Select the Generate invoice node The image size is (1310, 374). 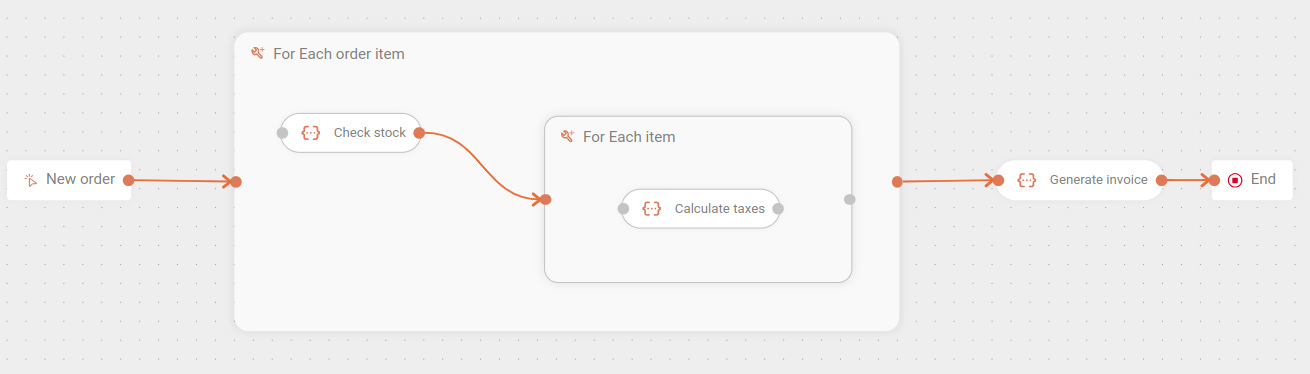pos(1081,180)
